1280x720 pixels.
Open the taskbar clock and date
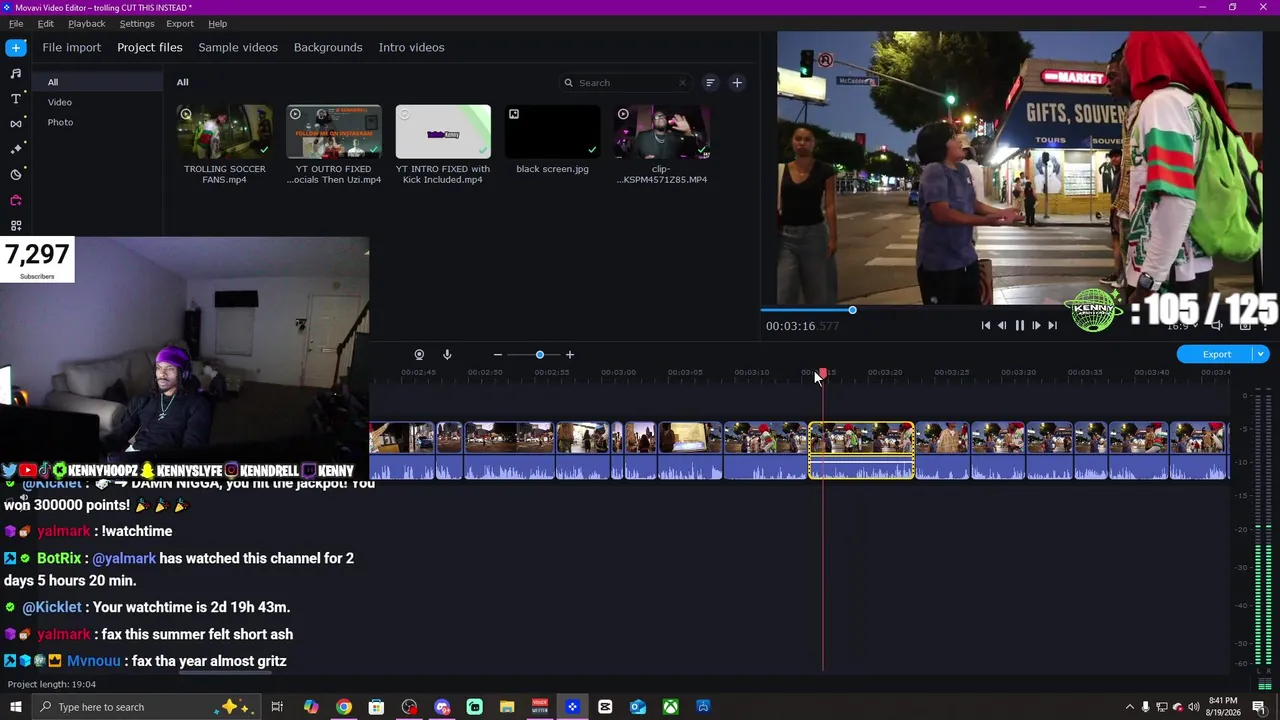pos(1223,707)
